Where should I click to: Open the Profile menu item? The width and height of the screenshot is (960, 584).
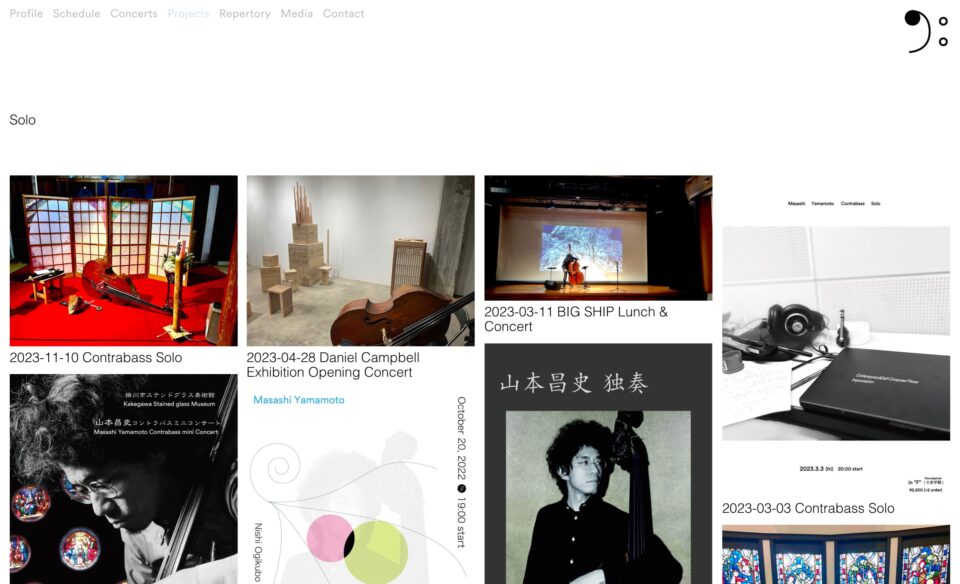pos(26,14)
